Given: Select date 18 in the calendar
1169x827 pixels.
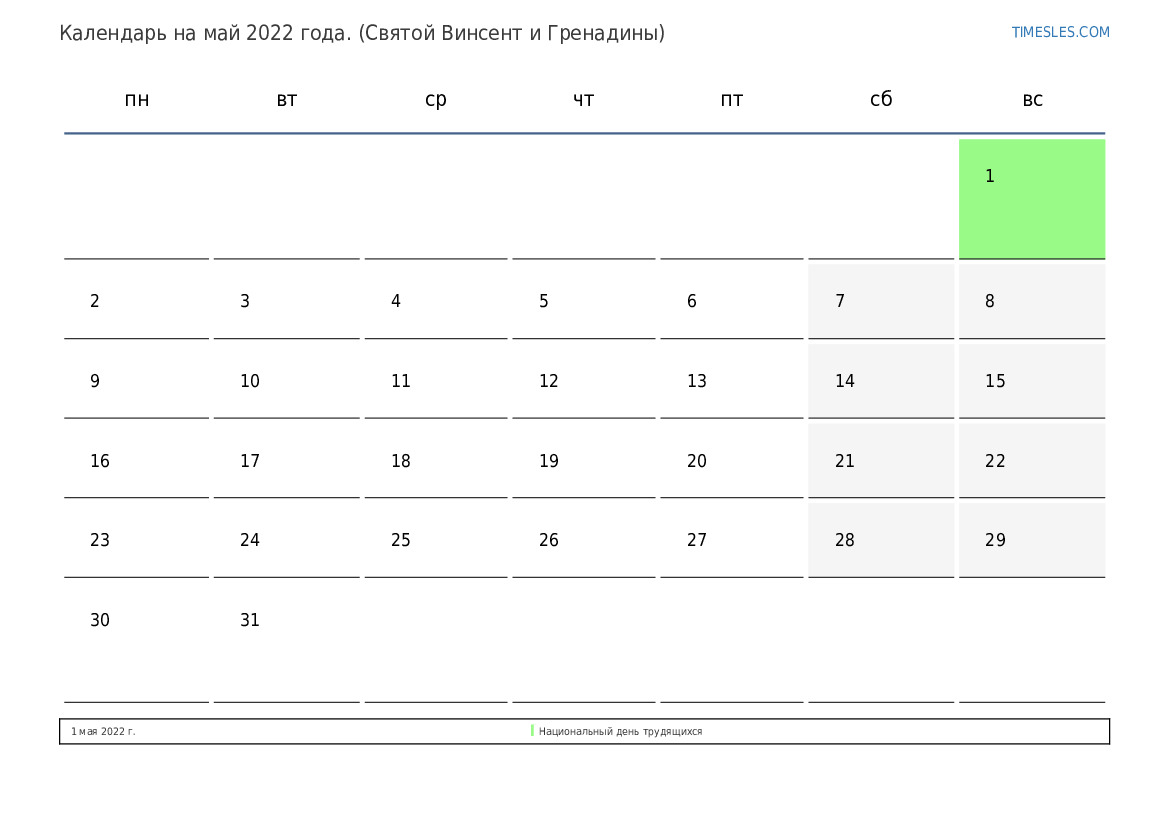Looking at the screenshot, I should 435,460.
